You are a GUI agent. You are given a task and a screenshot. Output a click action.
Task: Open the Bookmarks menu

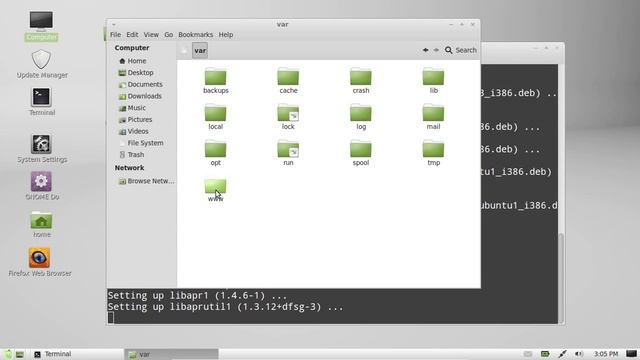(196, 35)
